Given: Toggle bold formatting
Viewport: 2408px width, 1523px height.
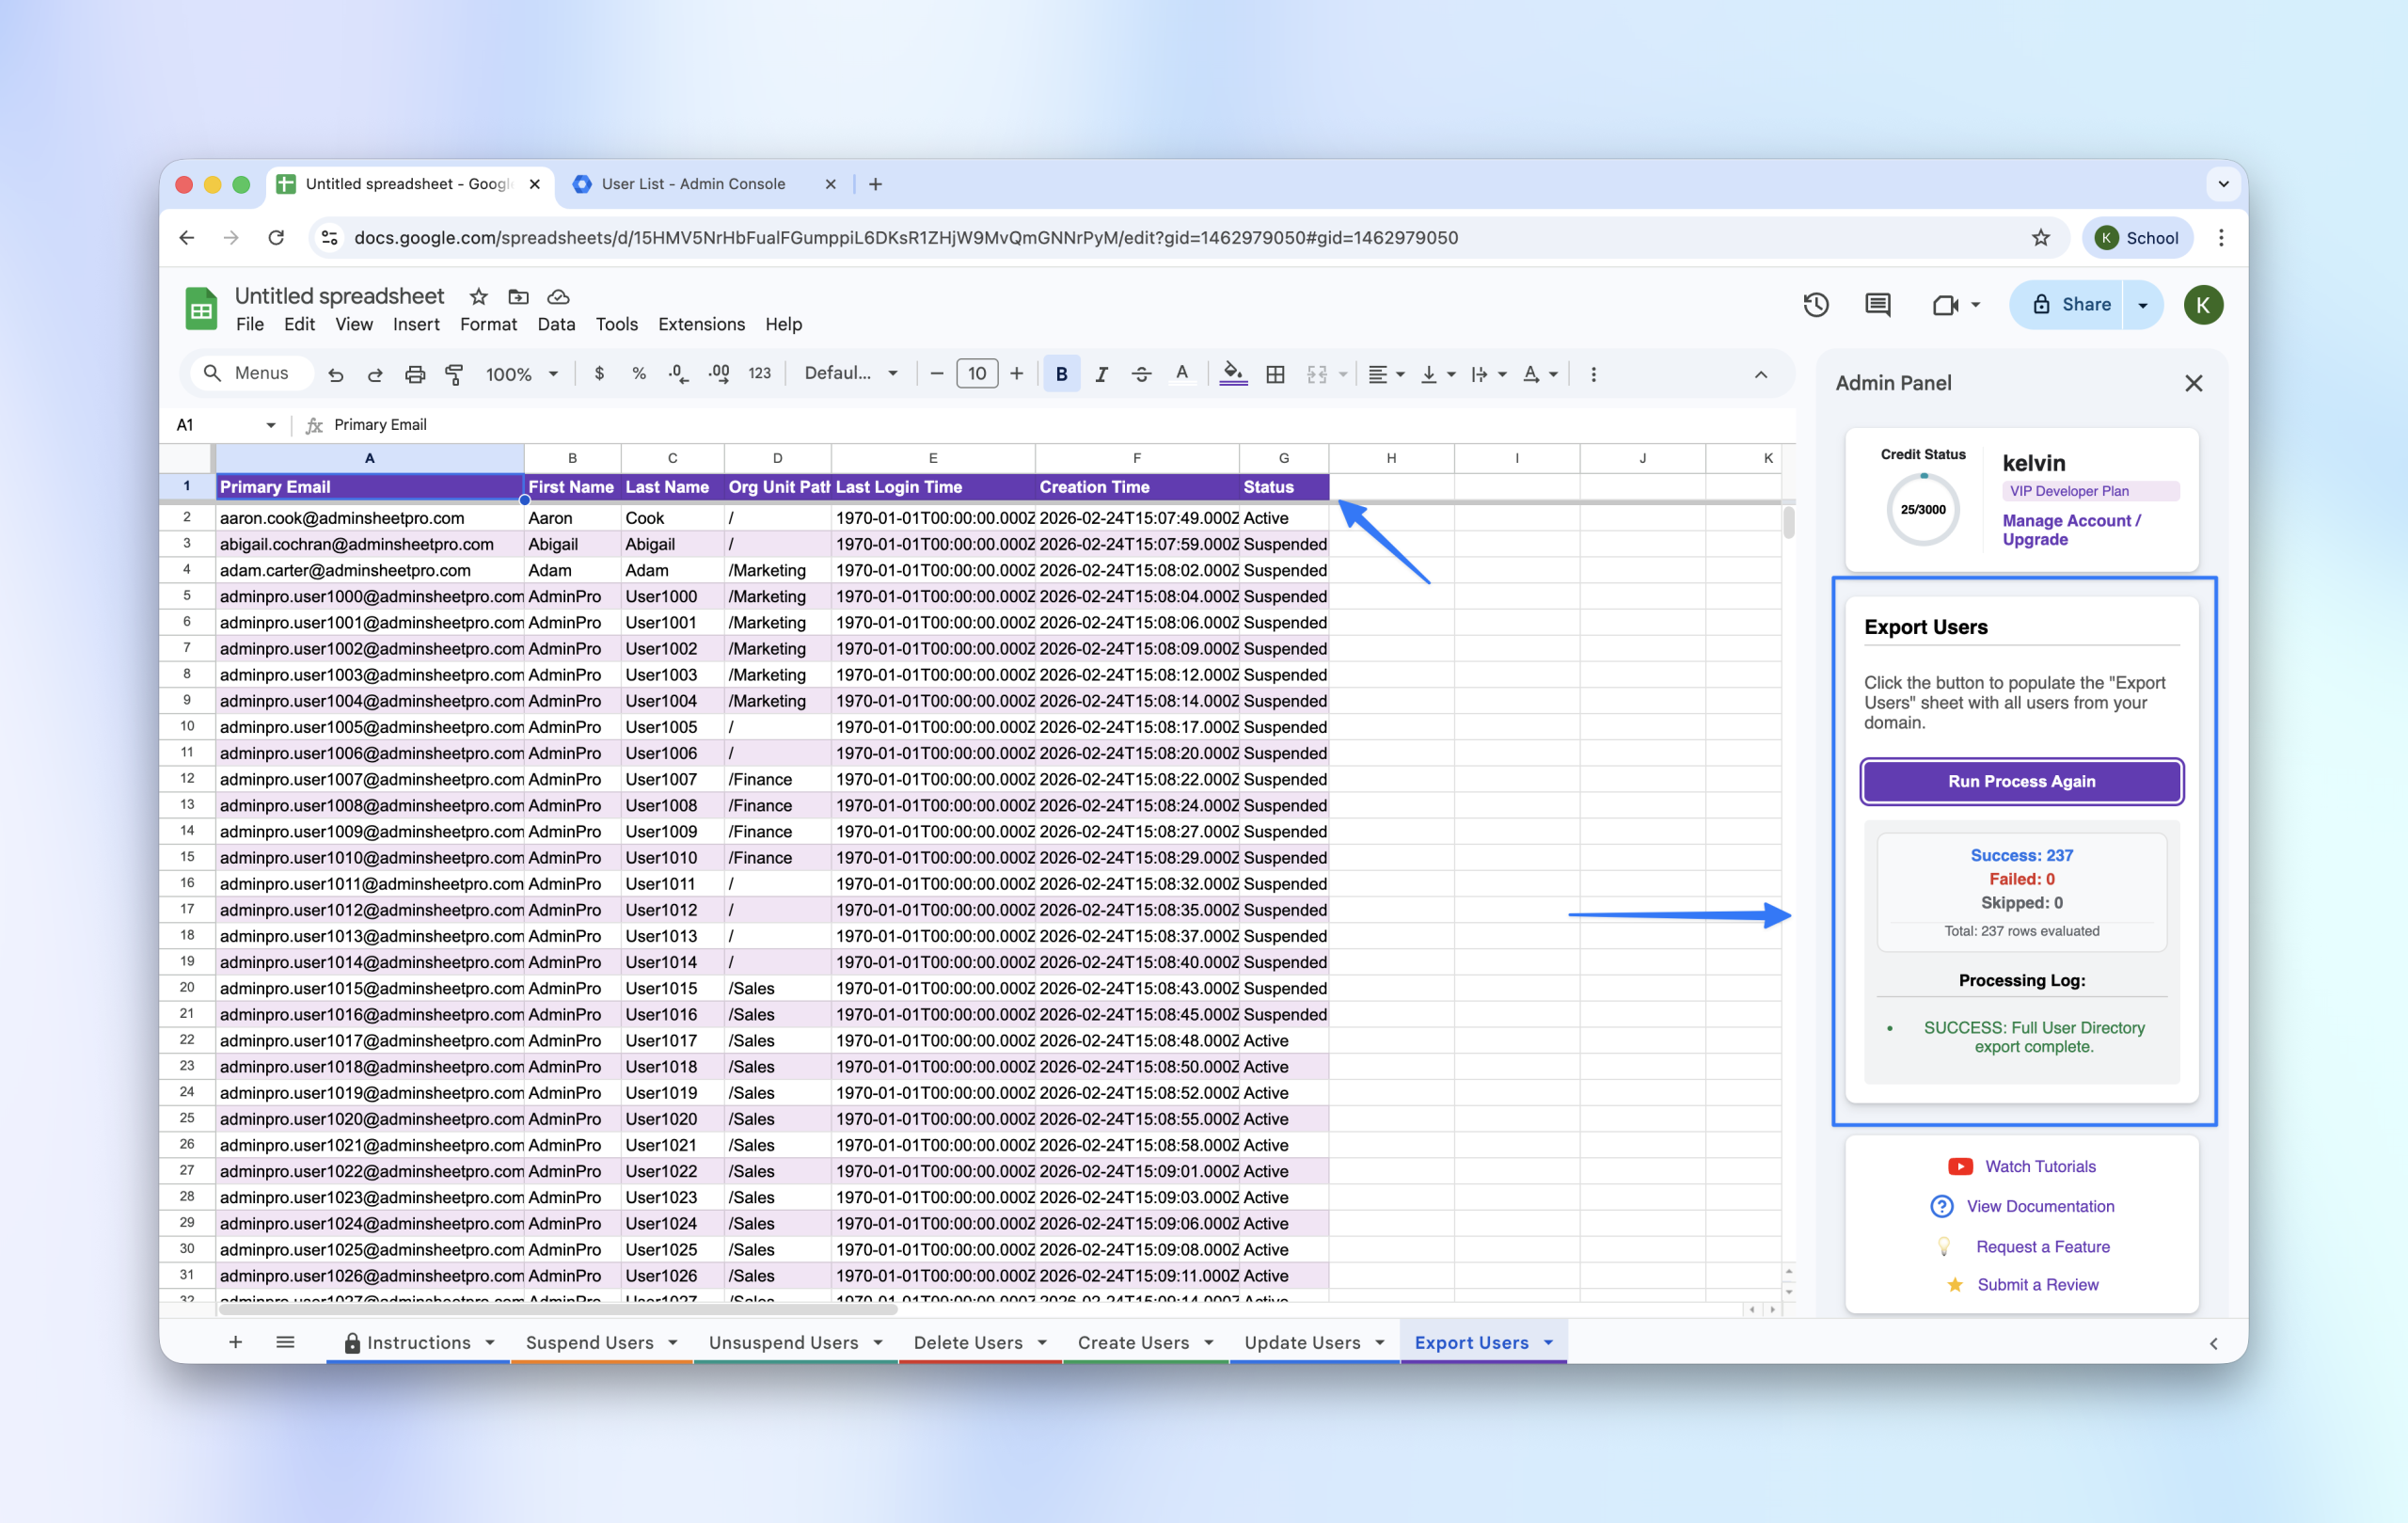Looking at the screenshot, I should [x=1061, y=374].
